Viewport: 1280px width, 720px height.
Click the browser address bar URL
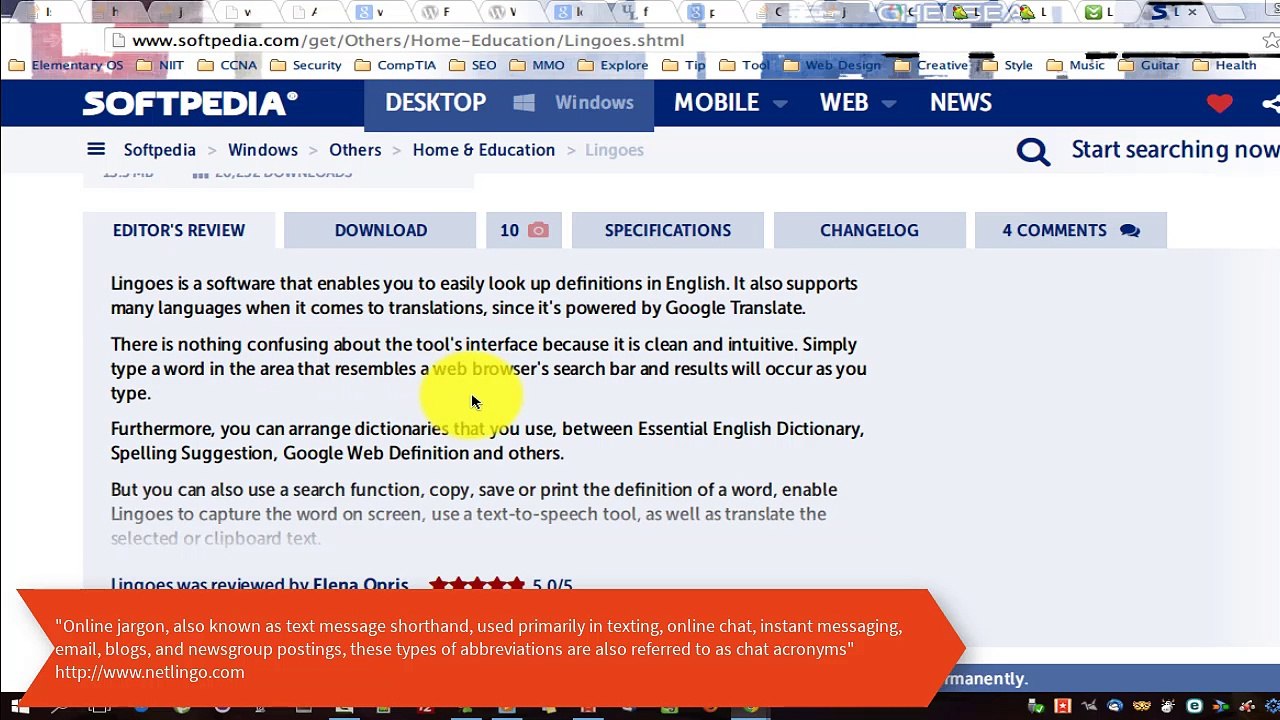pyautogui.click(x=408, y=40)
